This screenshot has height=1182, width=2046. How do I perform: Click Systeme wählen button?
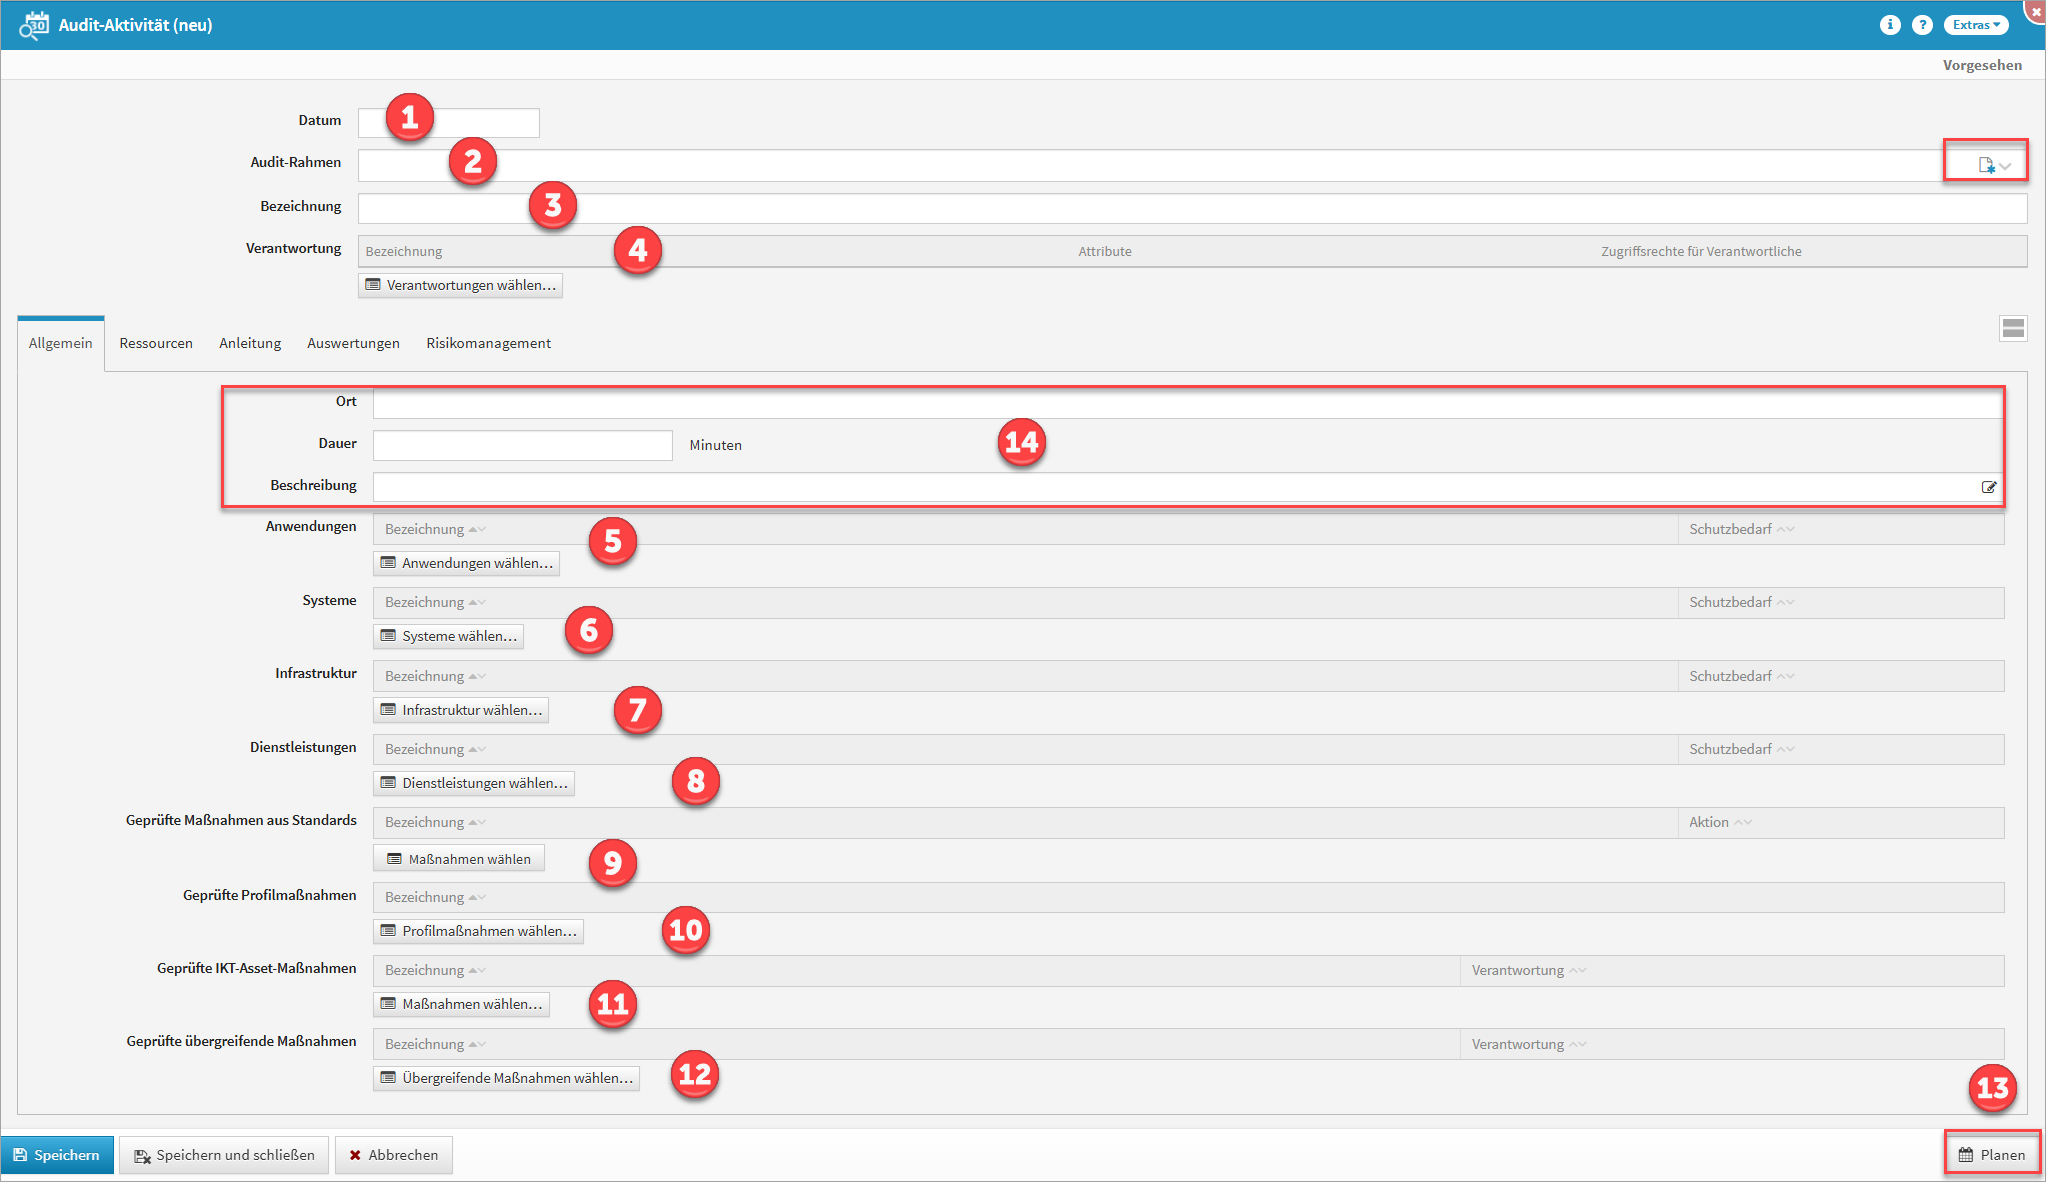[x=448, y=636]
